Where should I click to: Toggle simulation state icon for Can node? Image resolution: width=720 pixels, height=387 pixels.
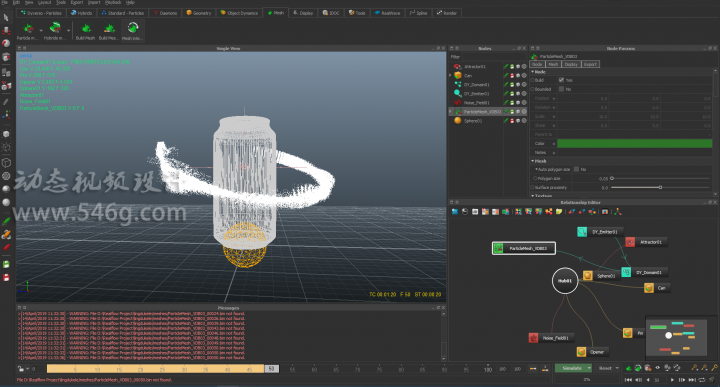click(x=512, y=75)
